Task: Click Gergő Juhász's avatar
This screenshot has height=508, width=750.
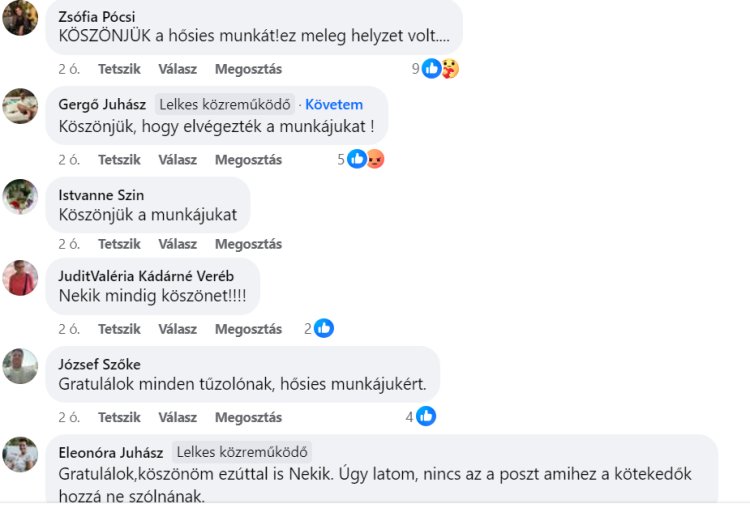Action: [x=20, y=106]
